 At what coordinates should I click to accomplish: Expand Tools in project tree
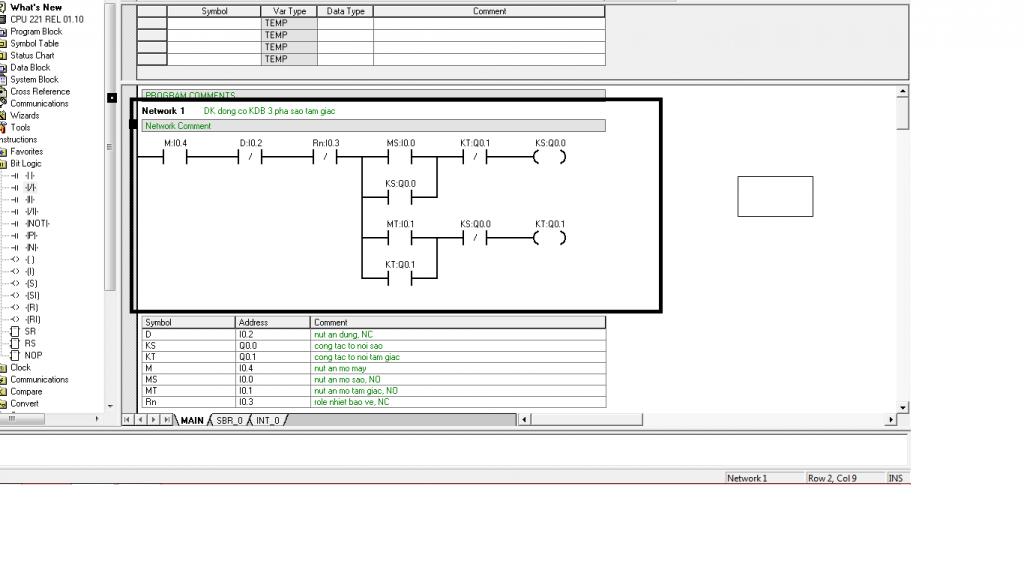(x=20, y=127)
